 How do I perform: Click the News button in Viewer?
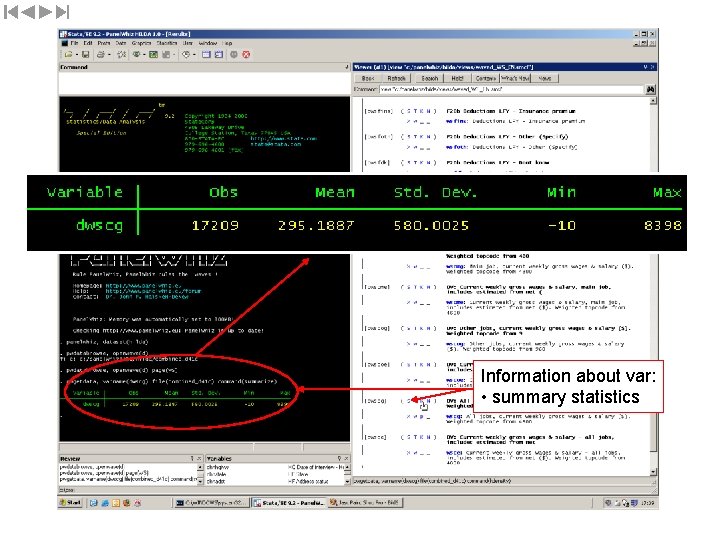coord(545,79)
